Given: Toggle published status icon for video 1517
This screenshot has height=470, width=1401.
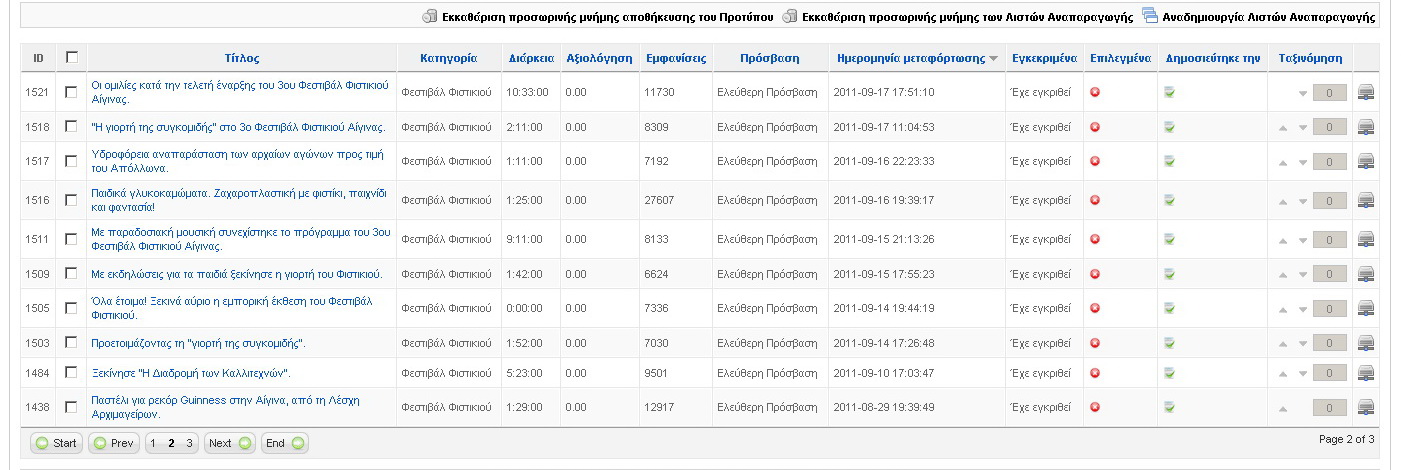Looking at the screenshot, I should coord(1169,161).
